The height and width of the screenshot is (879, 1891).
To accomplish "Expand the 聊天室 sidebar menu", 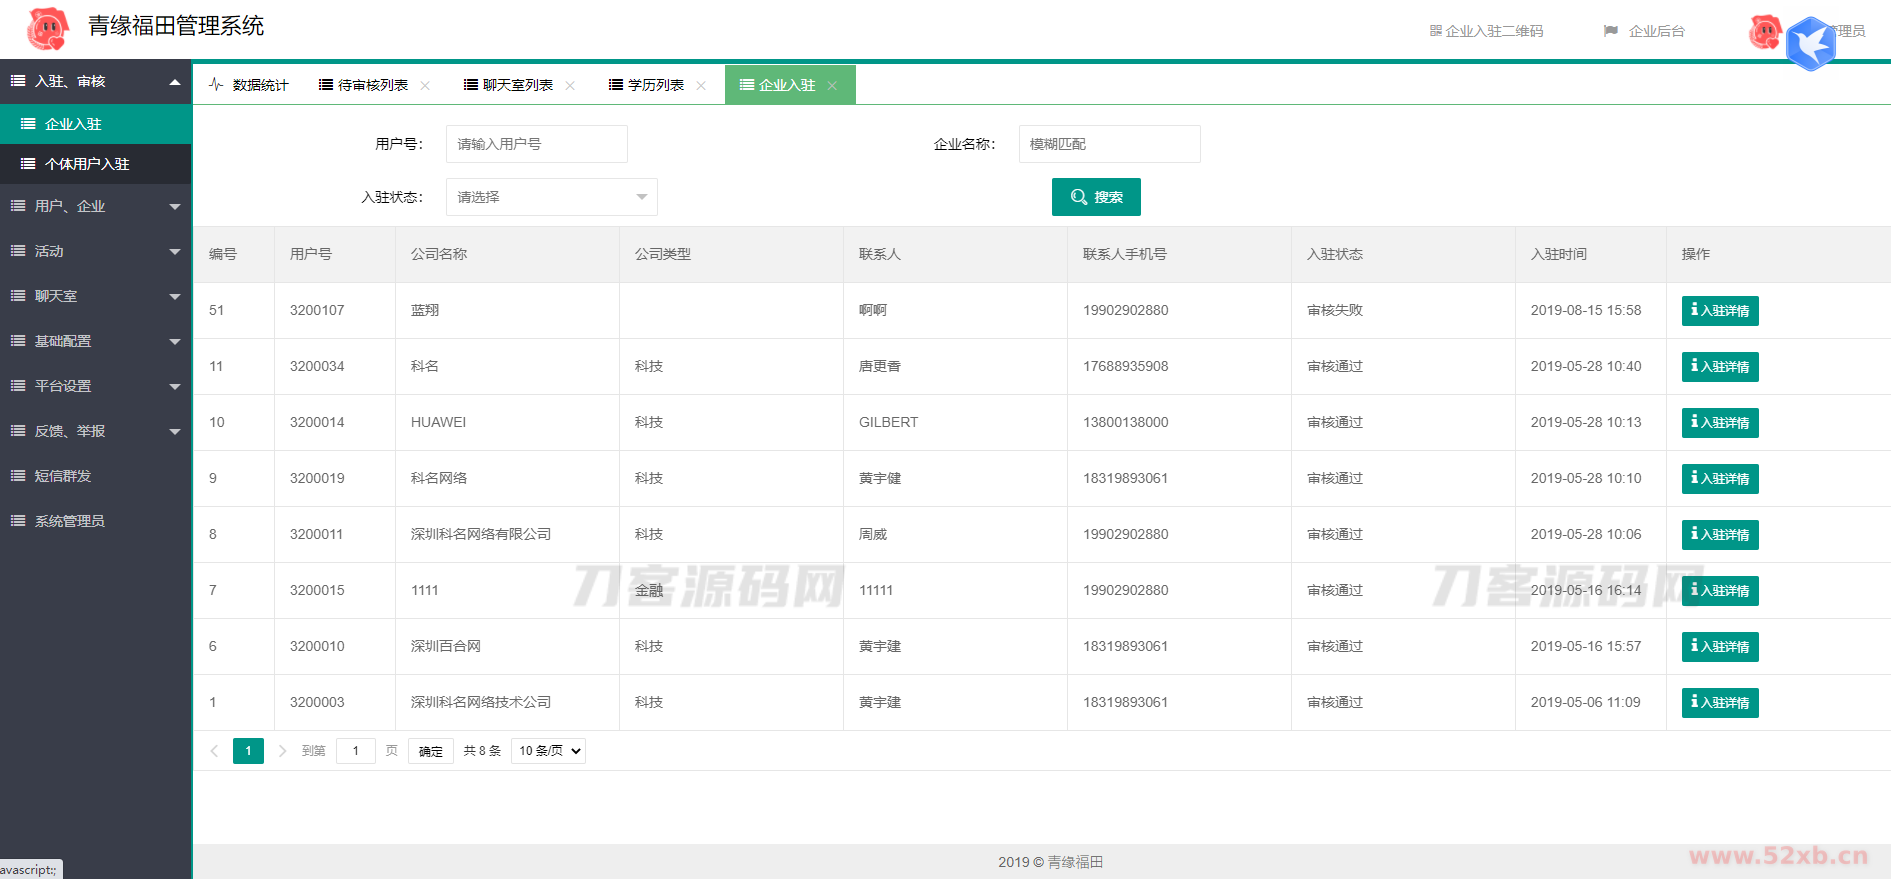I will (x=95, y=296).
